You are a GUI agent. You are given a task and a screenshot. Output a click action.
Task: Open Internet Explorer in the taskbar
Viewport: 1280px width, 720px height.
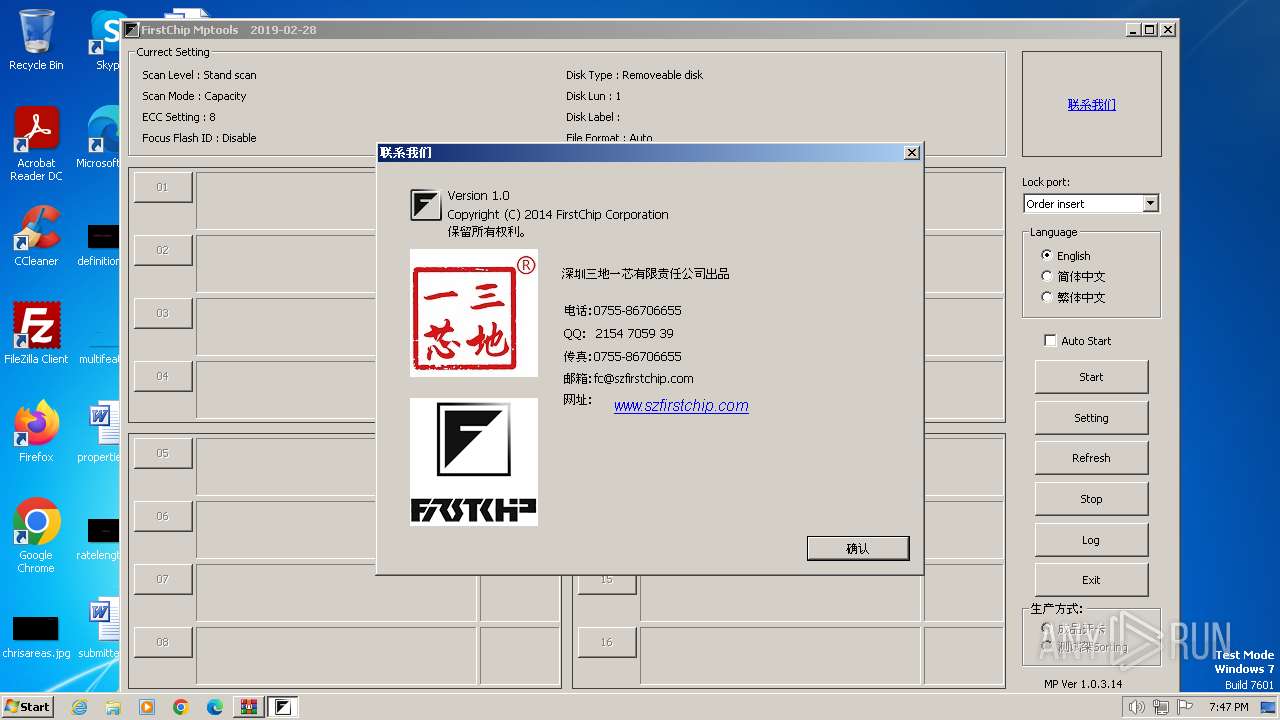click(x=79, y=707)
